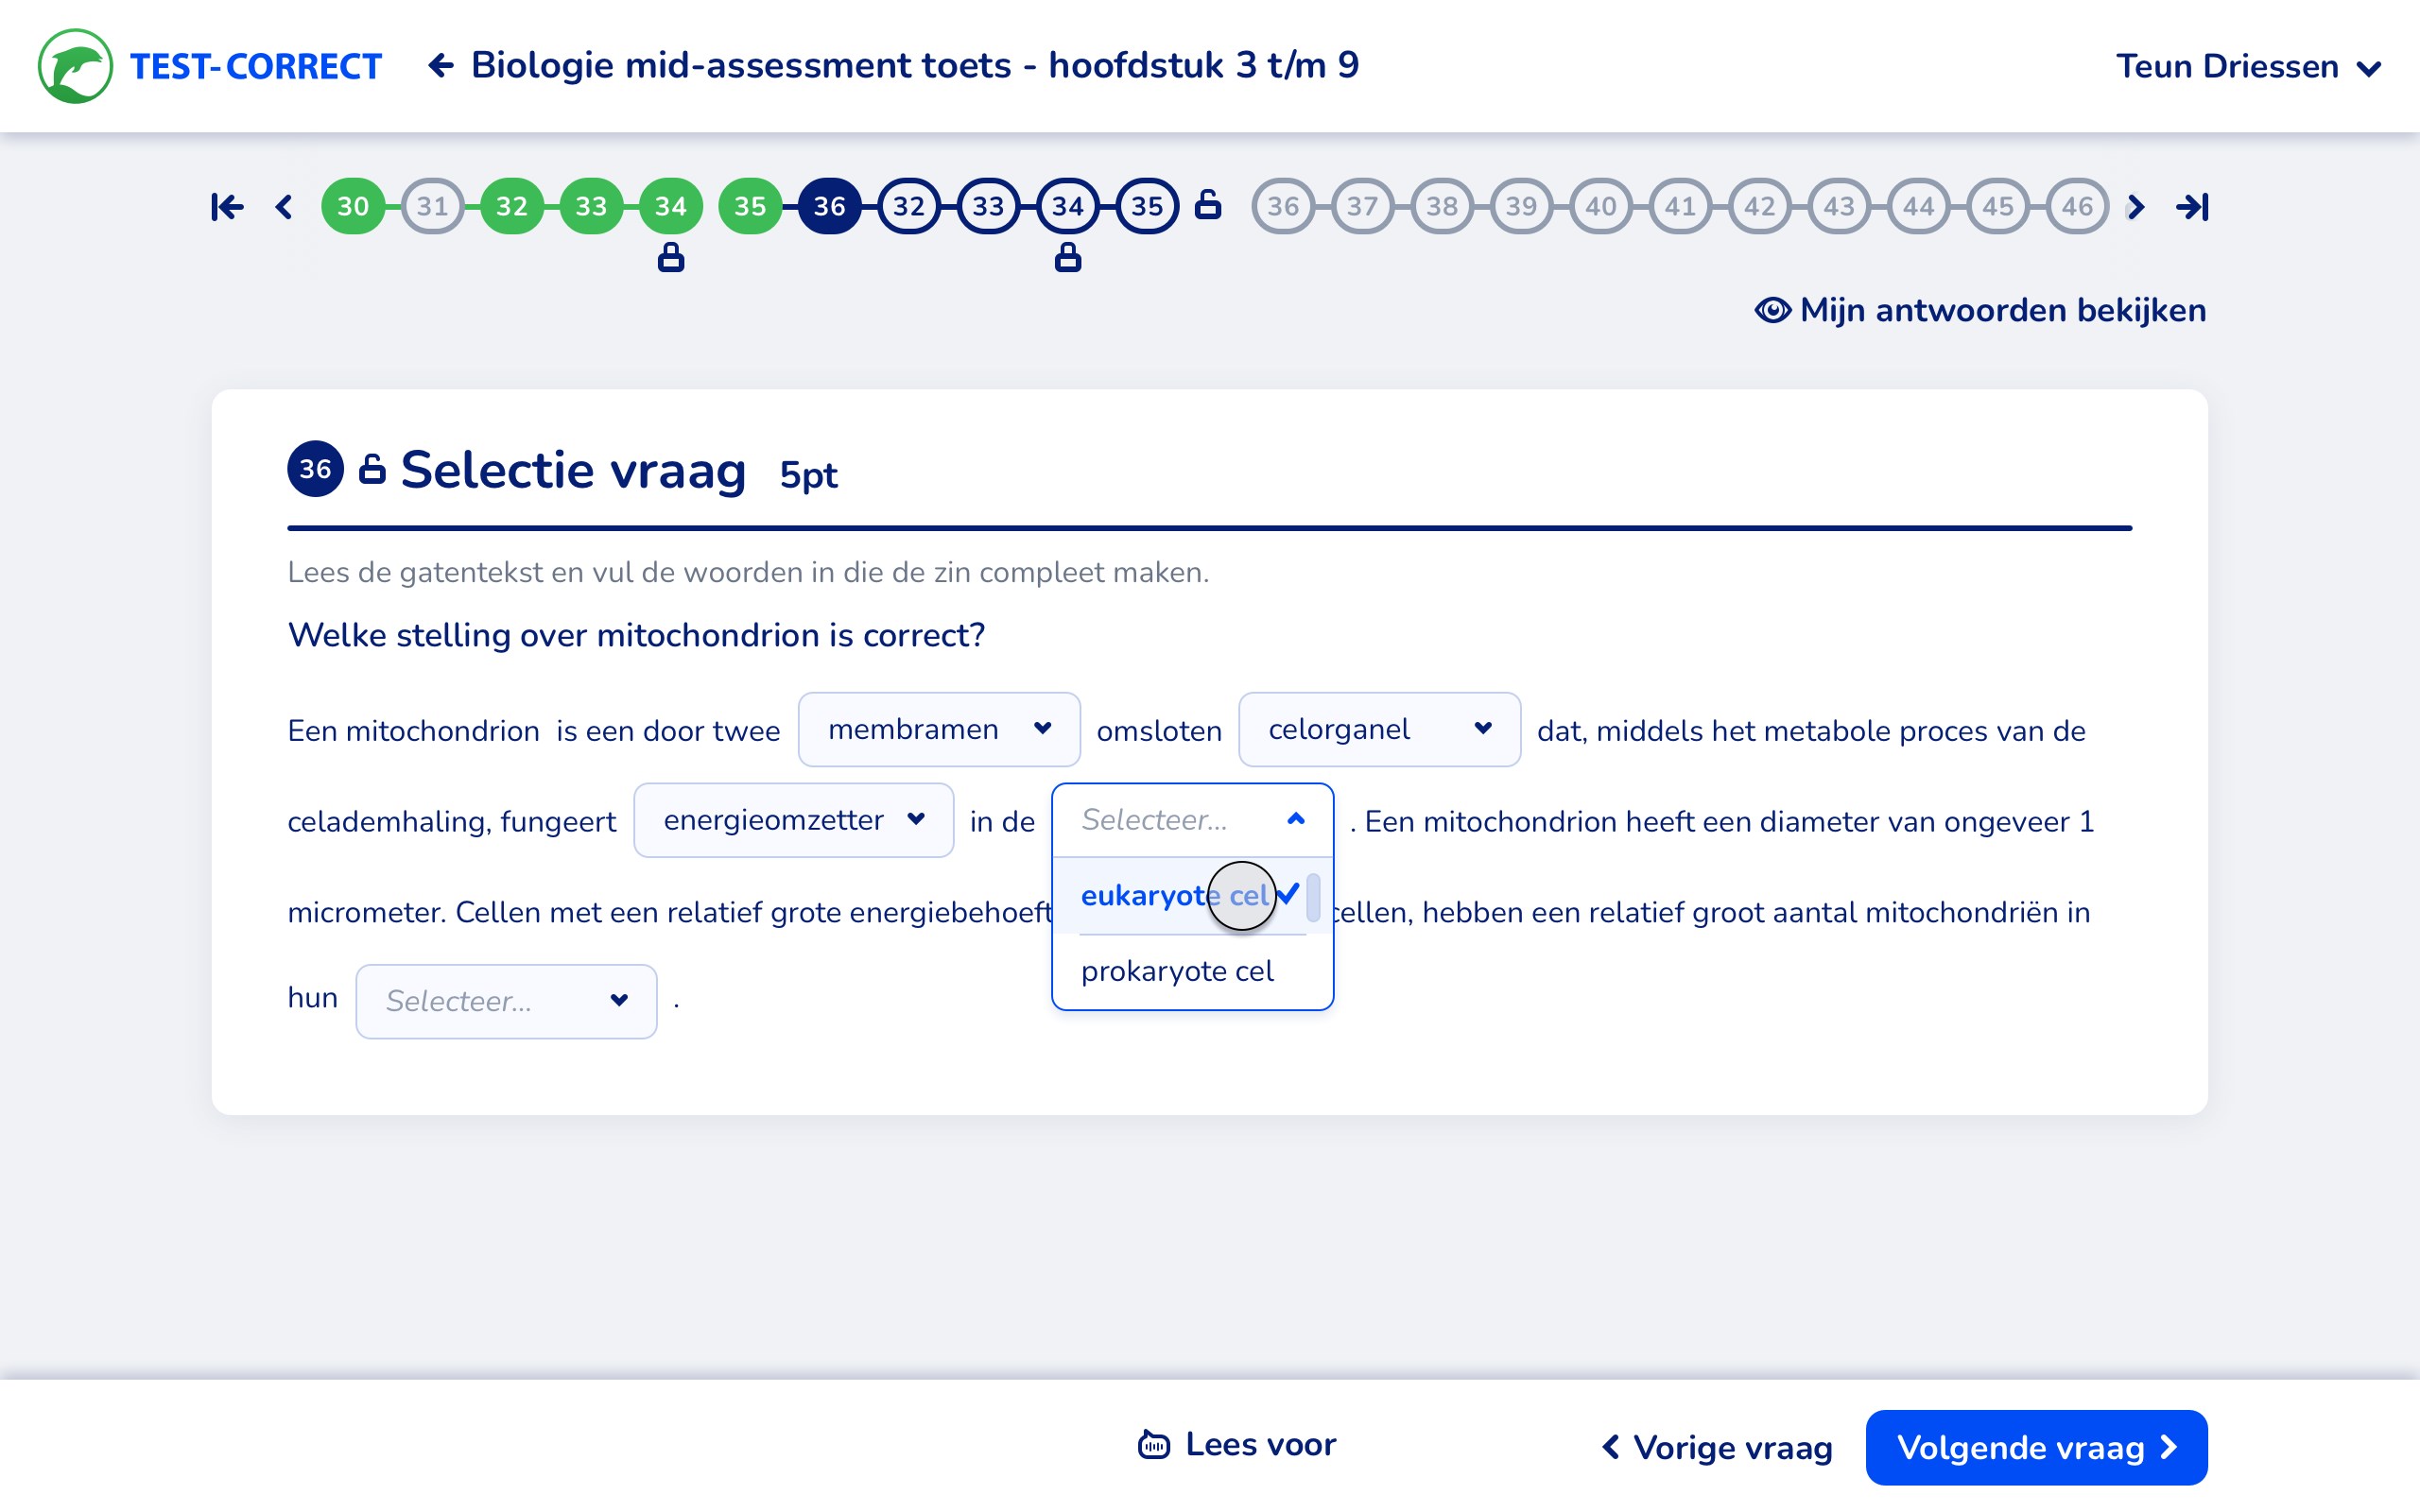Click the open padlock icon after bubble 35
This screenshot has height=1512, width=2420.
pyautogui.click(x=1208, y=204)
